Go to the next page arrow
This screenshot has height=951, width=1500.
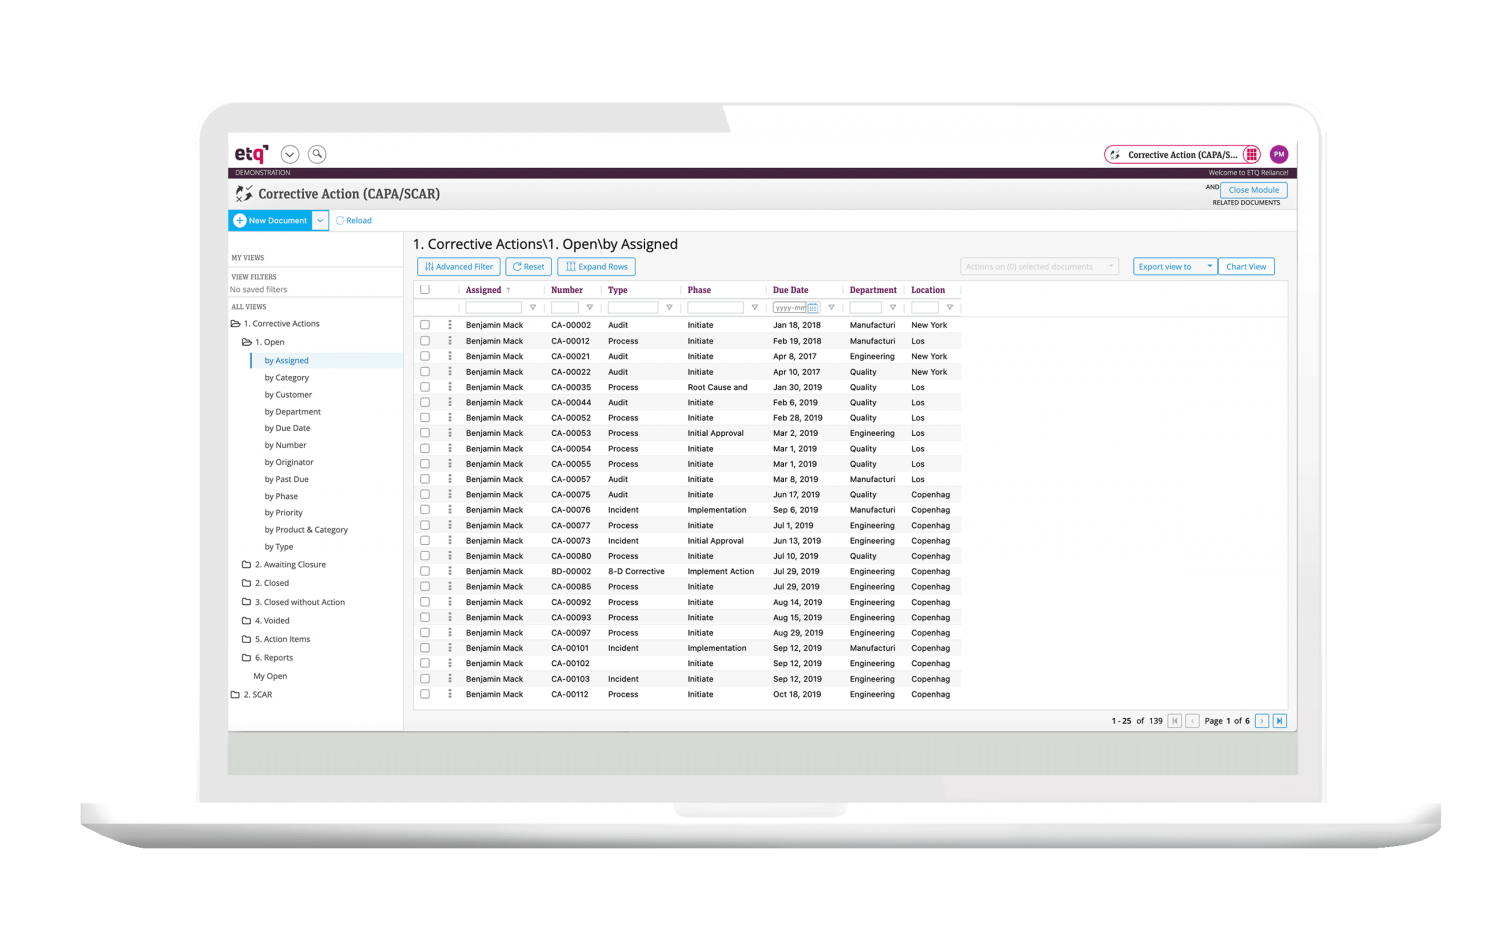[1262, 721]
